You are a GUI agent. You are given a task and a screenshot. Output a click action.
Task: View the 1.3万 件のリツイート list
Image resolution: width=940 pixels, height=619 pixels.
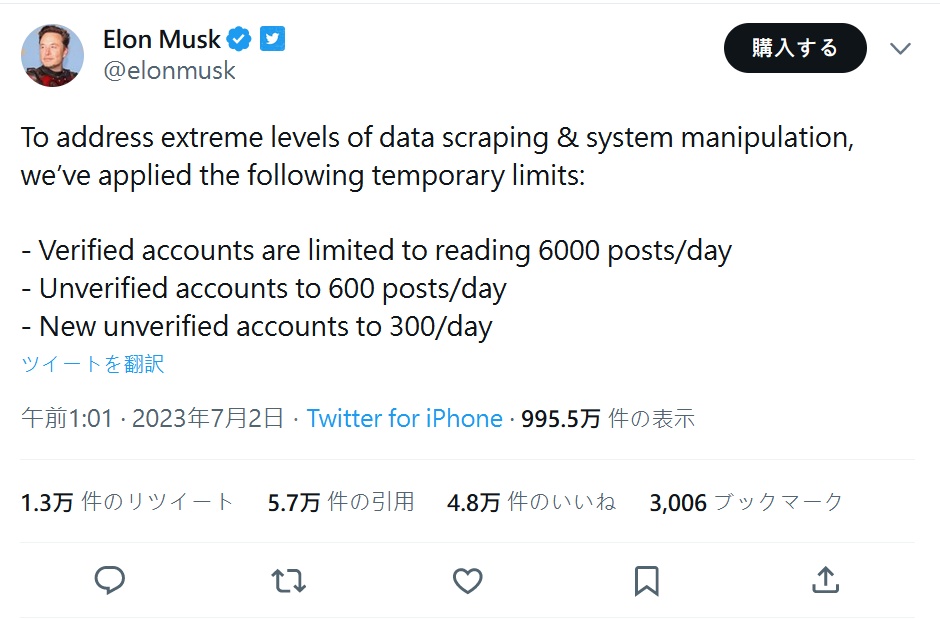(127, 502)
